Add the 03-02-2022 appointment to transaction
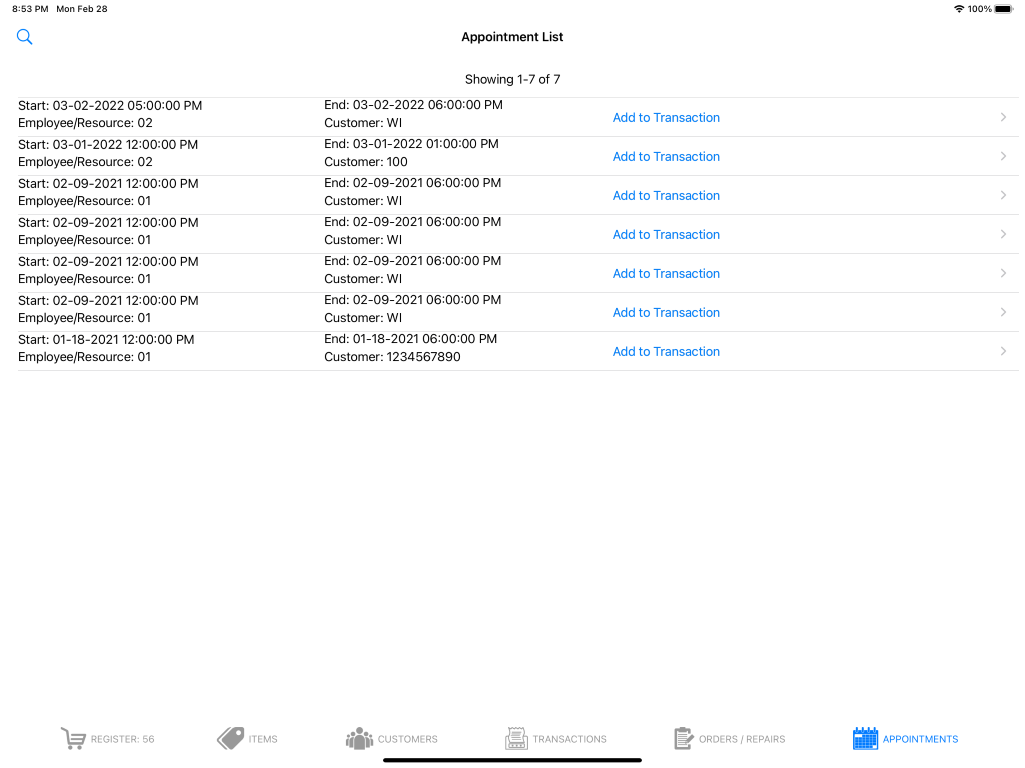This screenshot has height=768, width=1025. click(x=666, y=117)
